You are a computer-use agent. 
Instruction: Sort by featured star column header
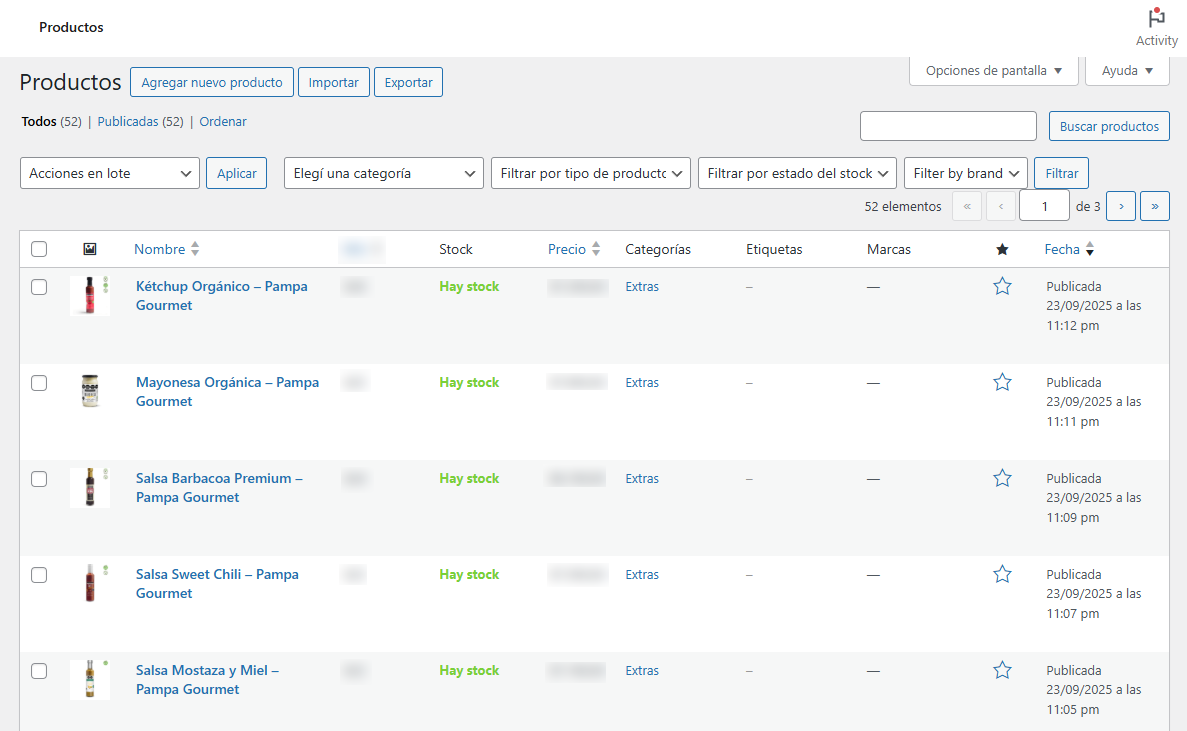pos(1002,249)
